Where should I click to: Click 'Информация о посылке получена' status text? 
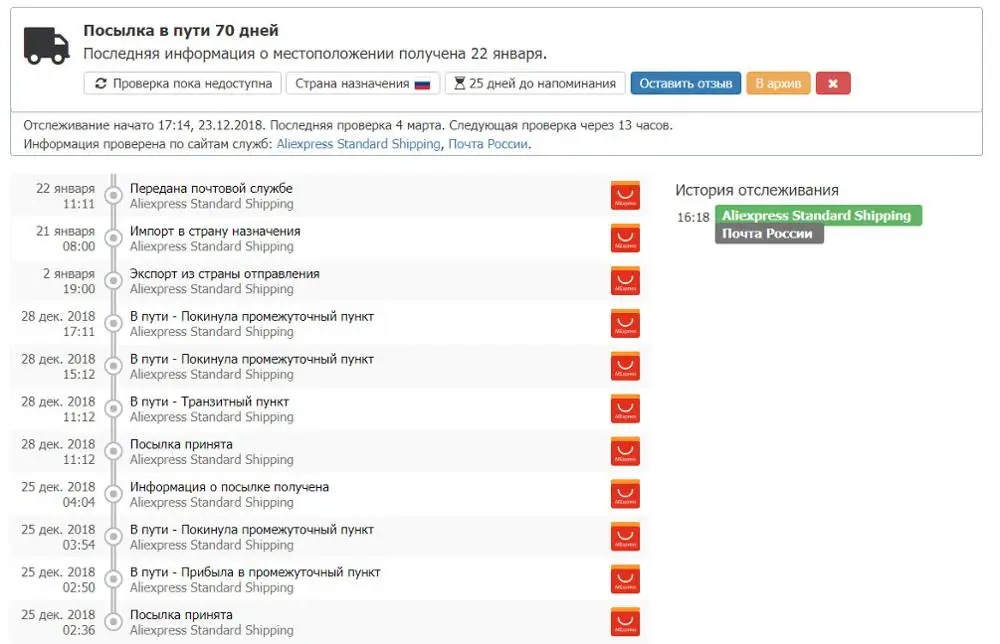click(x=230, y=487)
